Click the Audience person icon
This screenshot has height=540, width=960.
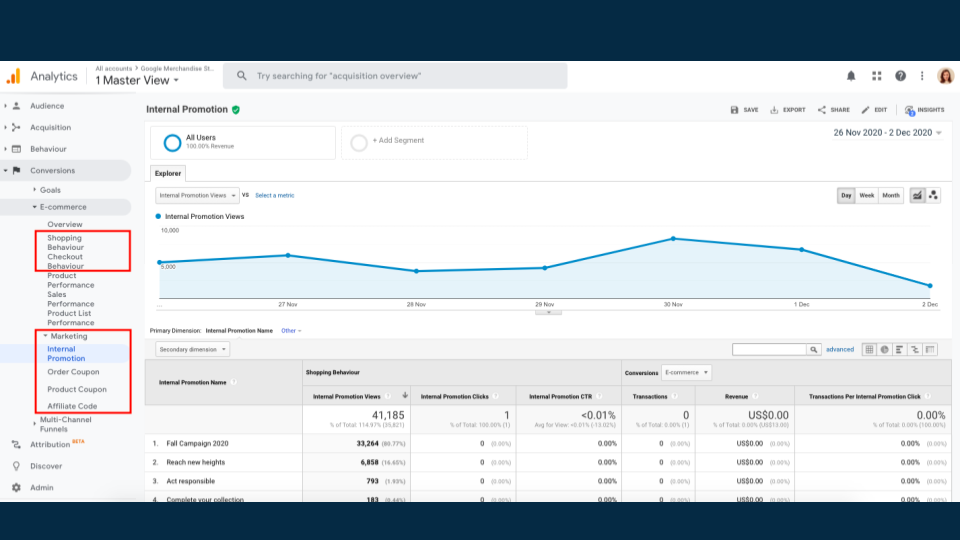click(17, 106)
